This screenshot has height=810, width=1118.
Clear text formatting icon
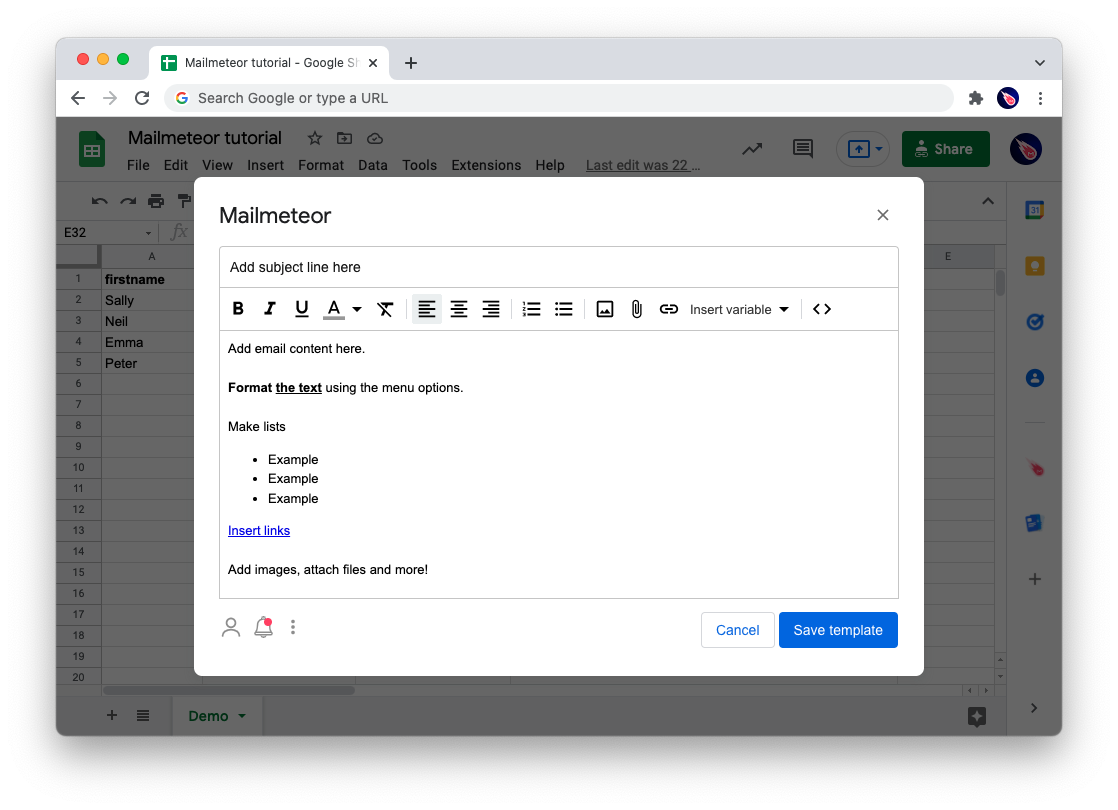[x=385, y=309]
